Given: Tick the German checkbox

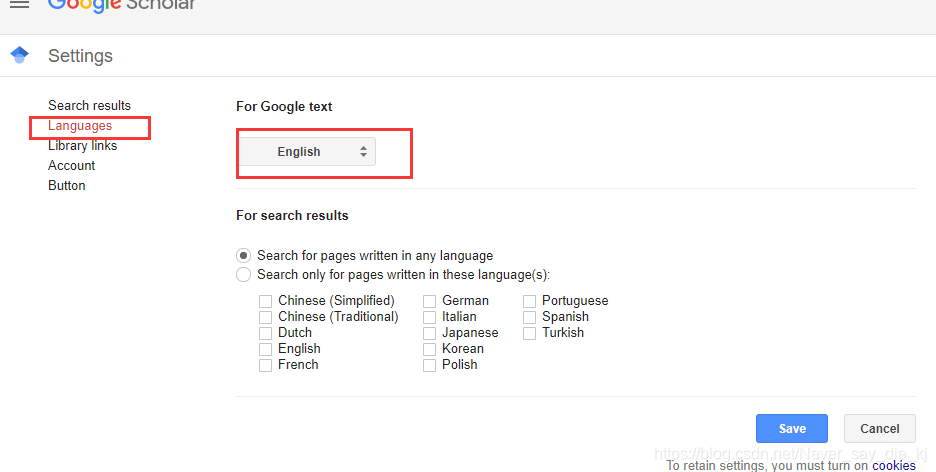Looking at the screenshot, I should click(429, 301).
